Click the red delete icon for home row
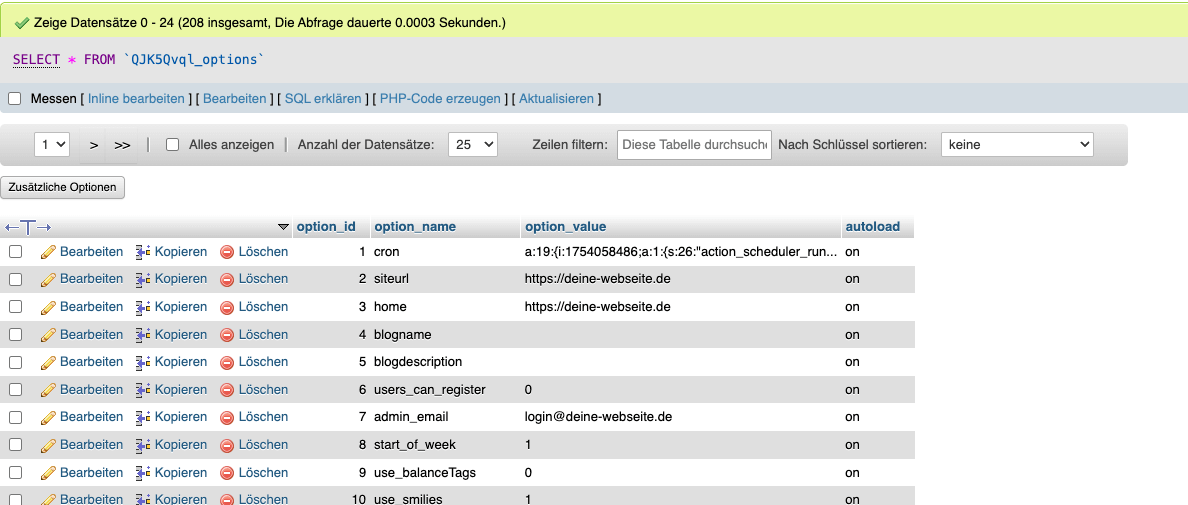 (227, 307)
